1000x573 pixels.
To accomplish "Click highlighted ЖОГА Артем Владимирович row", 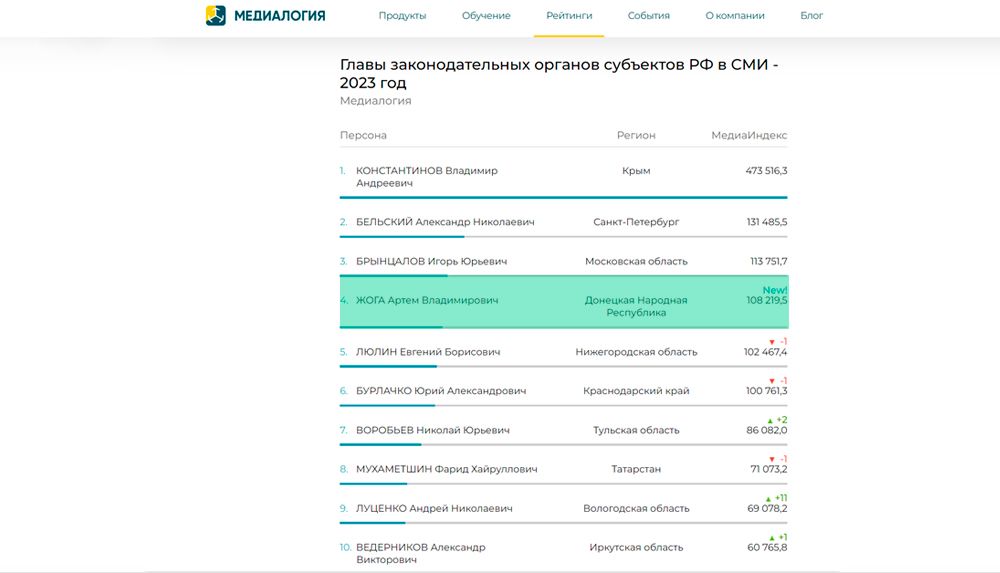I will click(x=427, y=300).
